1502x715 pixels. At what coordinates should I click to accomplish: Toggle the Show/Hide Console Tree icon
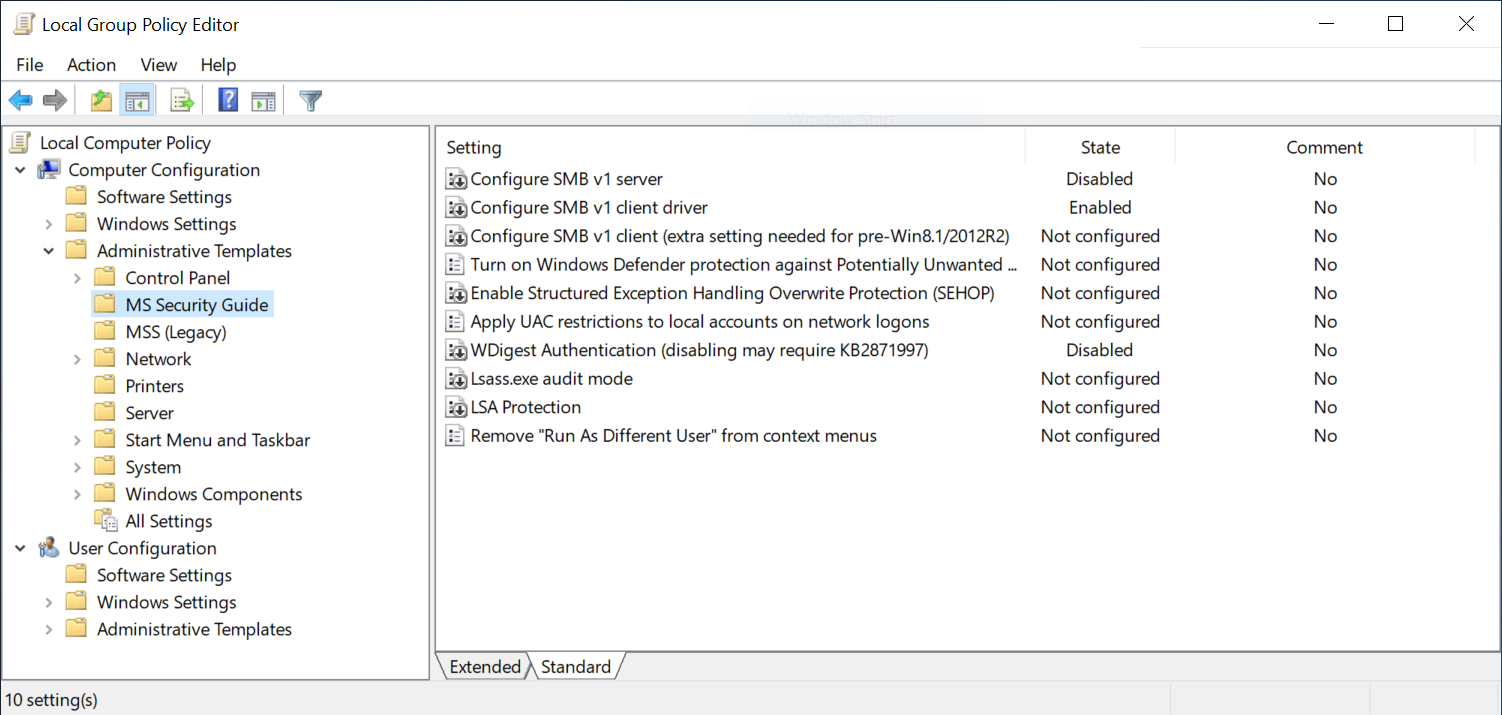[137, 99]
